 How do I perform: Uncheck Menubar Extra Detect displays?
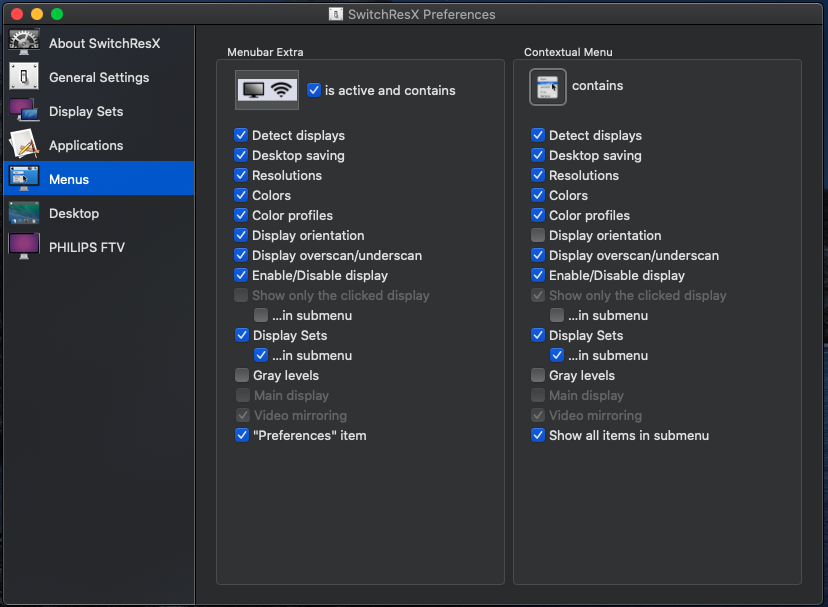pyautogui.click(x=241, y=135)
